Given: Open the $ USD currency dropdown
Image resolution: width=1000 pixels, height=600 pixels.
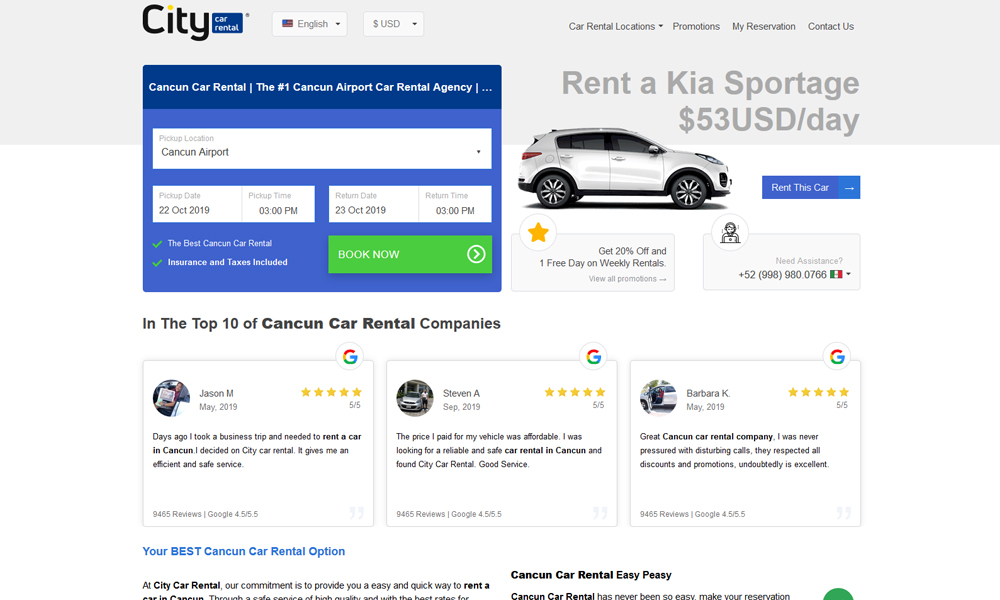Looking at the screenshot, I should (392, 24).
